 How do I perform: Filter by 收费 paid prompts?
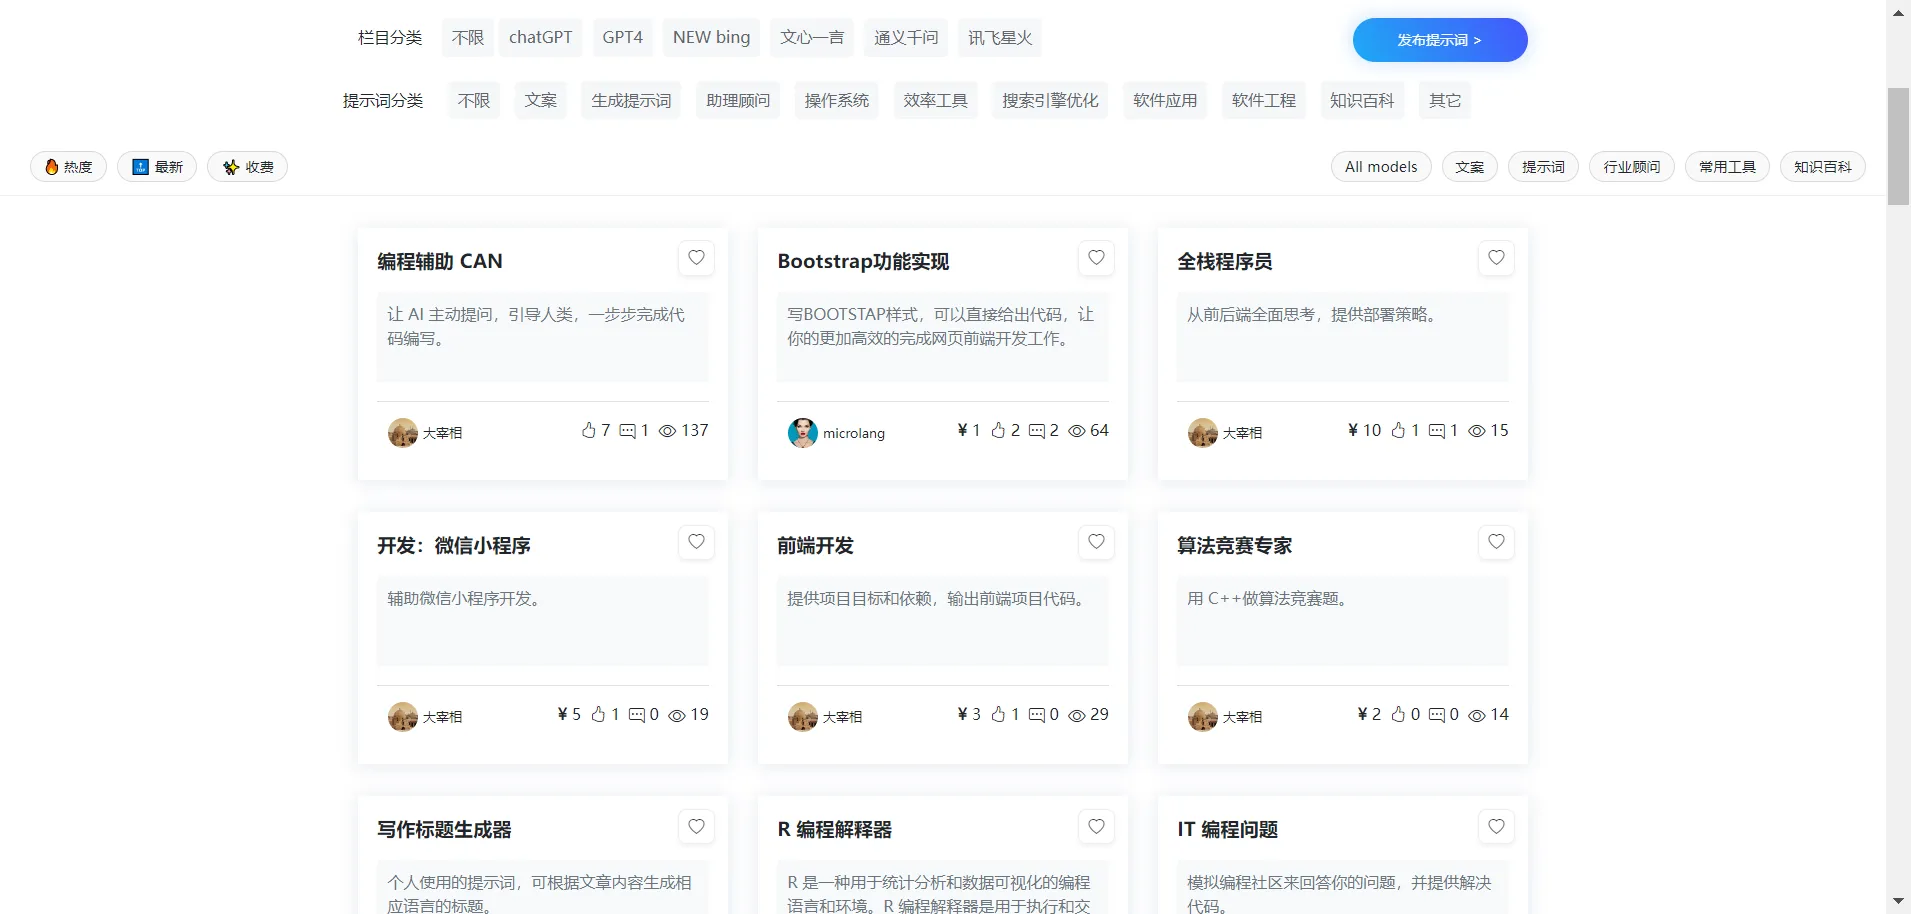click(247, 167)
